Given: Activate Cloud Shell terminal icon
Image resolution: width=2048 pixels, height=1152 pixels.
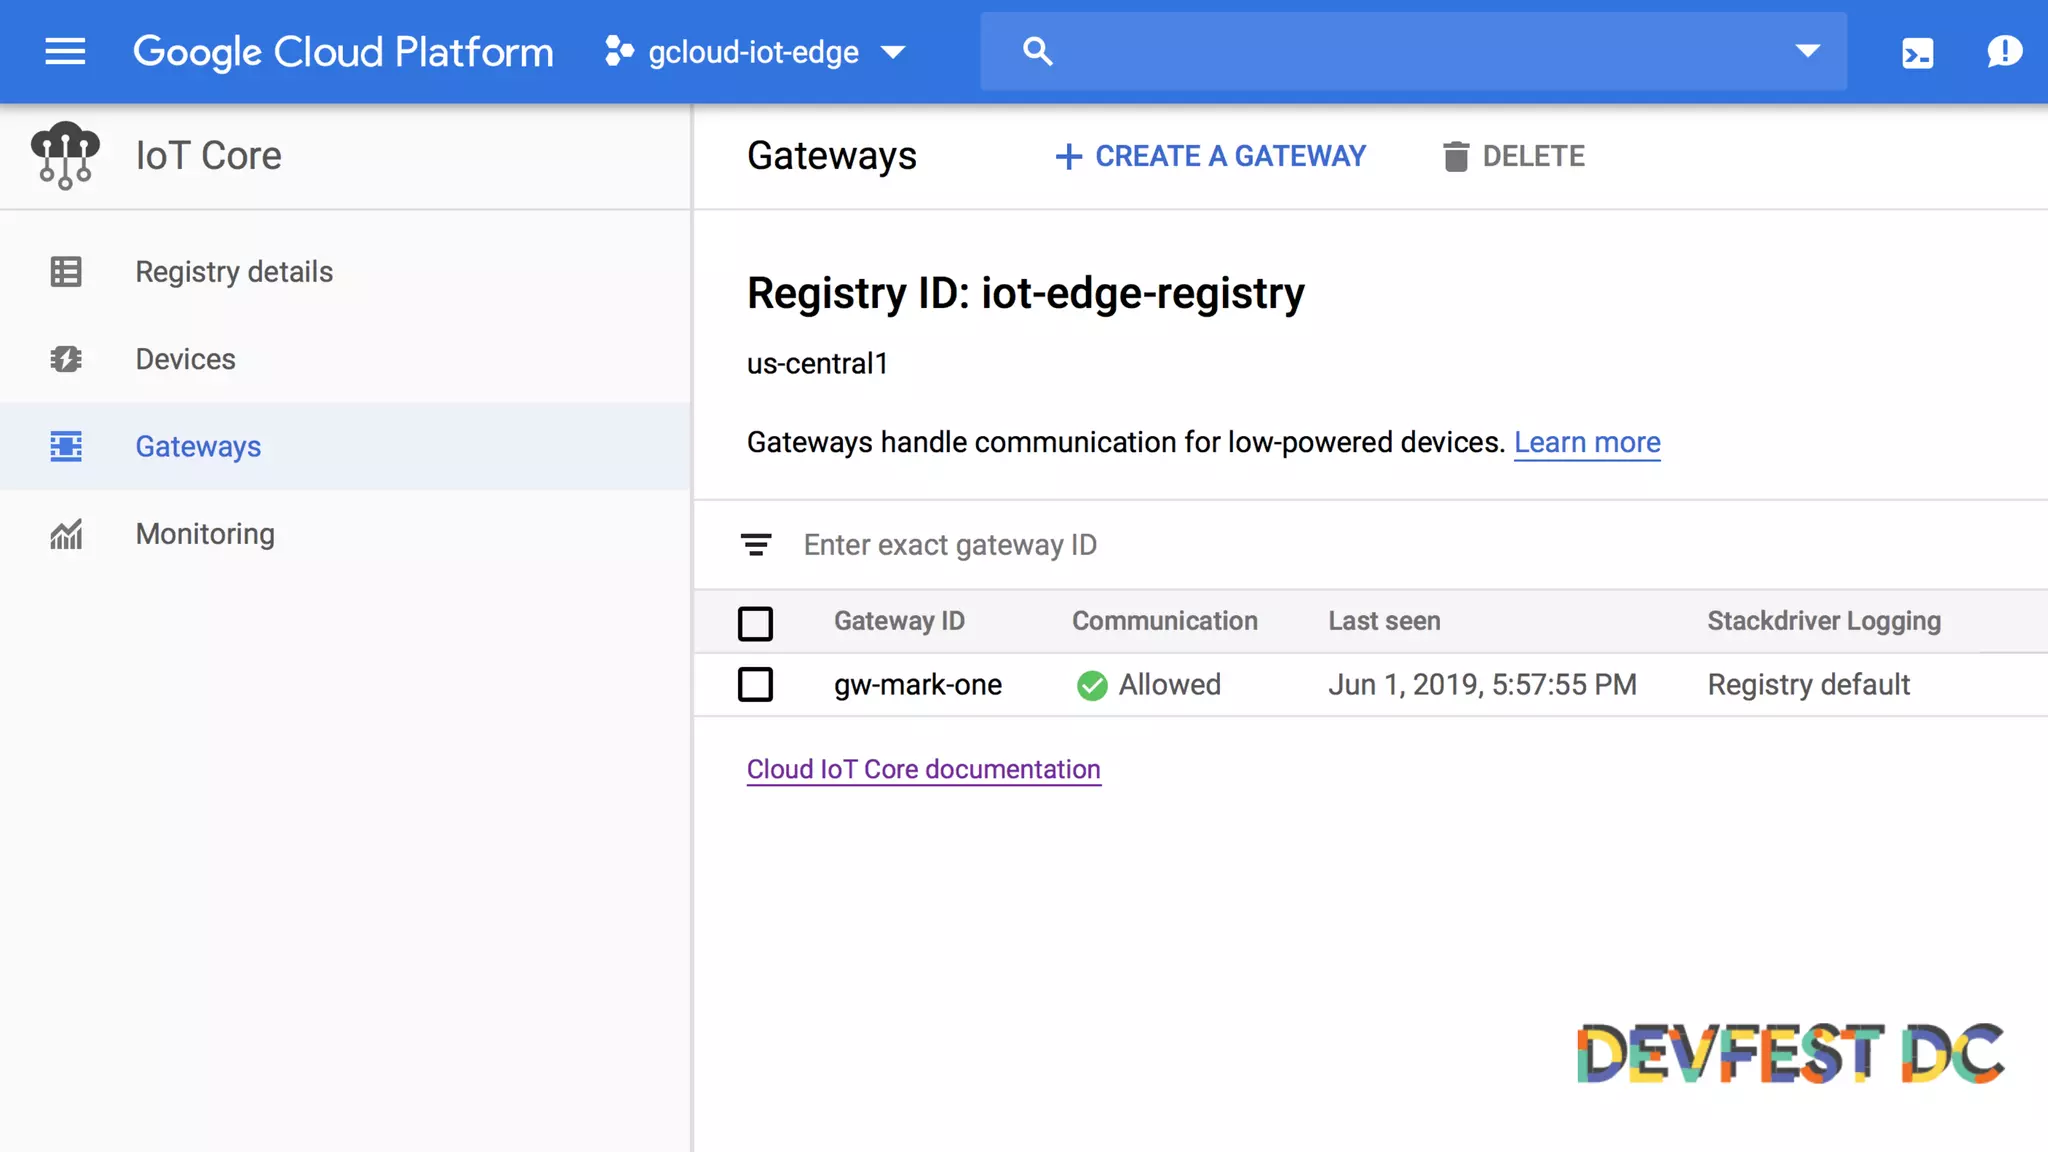Looking at the screenshot, I should click(1917, 52).
